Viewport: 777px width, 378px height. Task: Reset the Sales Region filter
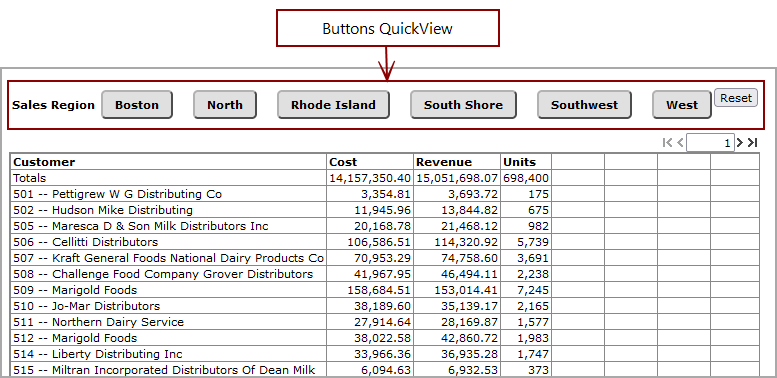coord(736,98)
